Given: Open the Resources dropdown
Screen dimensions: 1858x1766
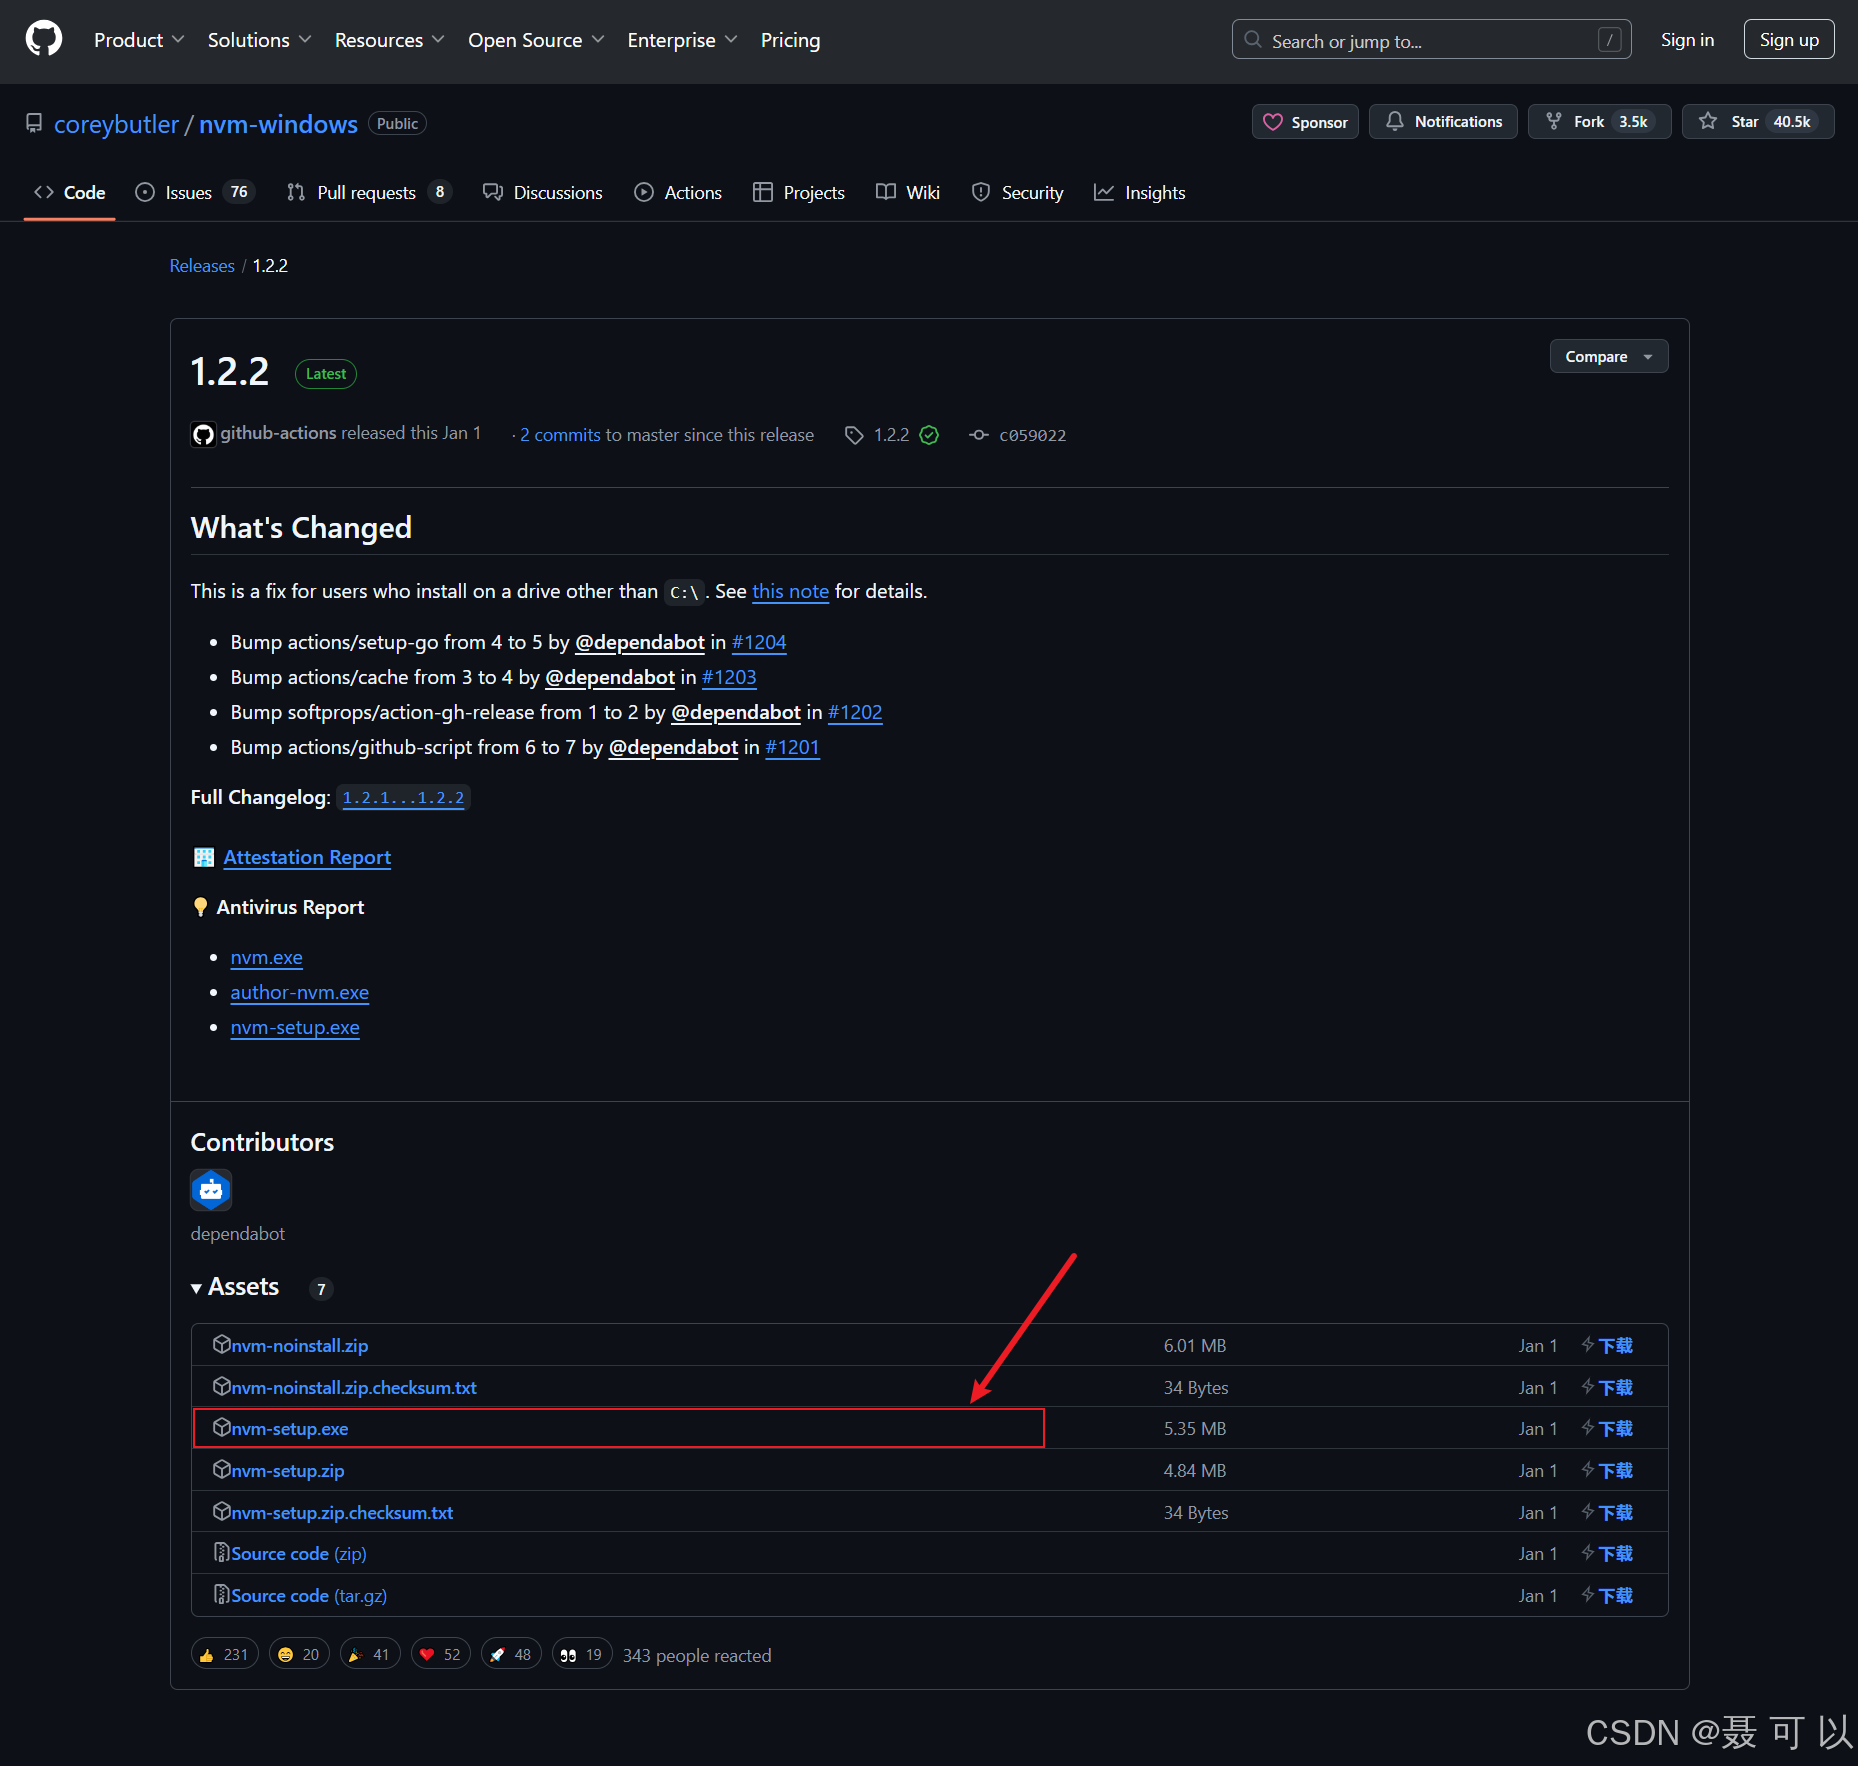Looking at the screenshot, I should (x=389, y=40).
